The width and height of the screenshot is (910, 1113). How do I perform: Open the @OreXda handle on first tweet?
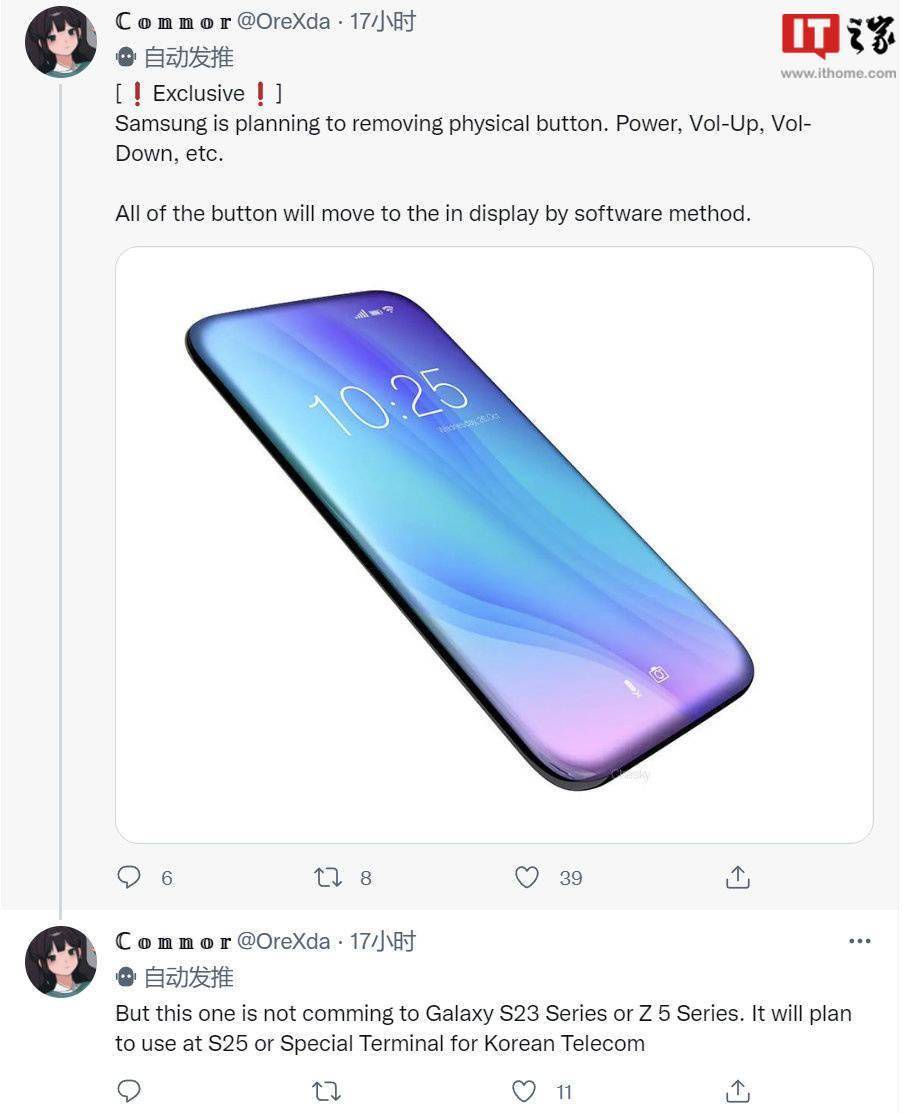coord(283,21)
